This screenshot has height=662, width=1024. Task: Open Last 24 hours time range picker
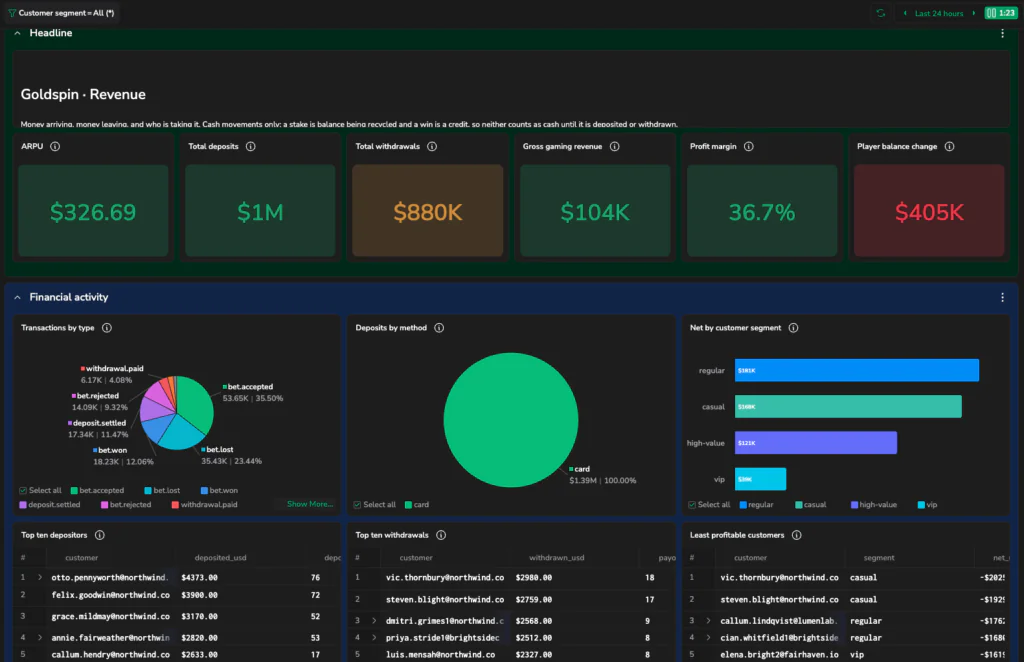938,13
